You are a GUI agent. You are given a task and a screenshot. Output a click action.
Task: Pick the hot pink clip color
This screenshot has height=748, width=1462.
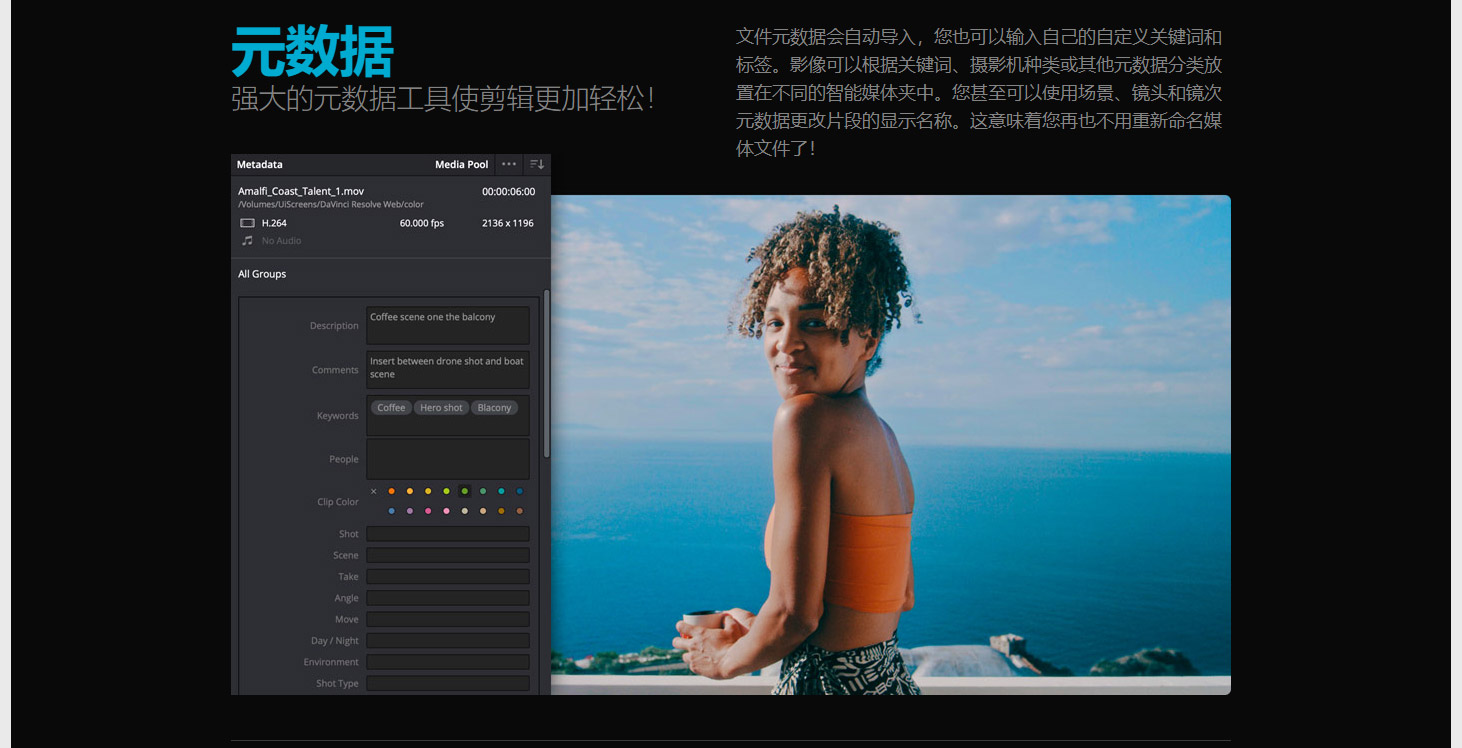click(428, 511)
